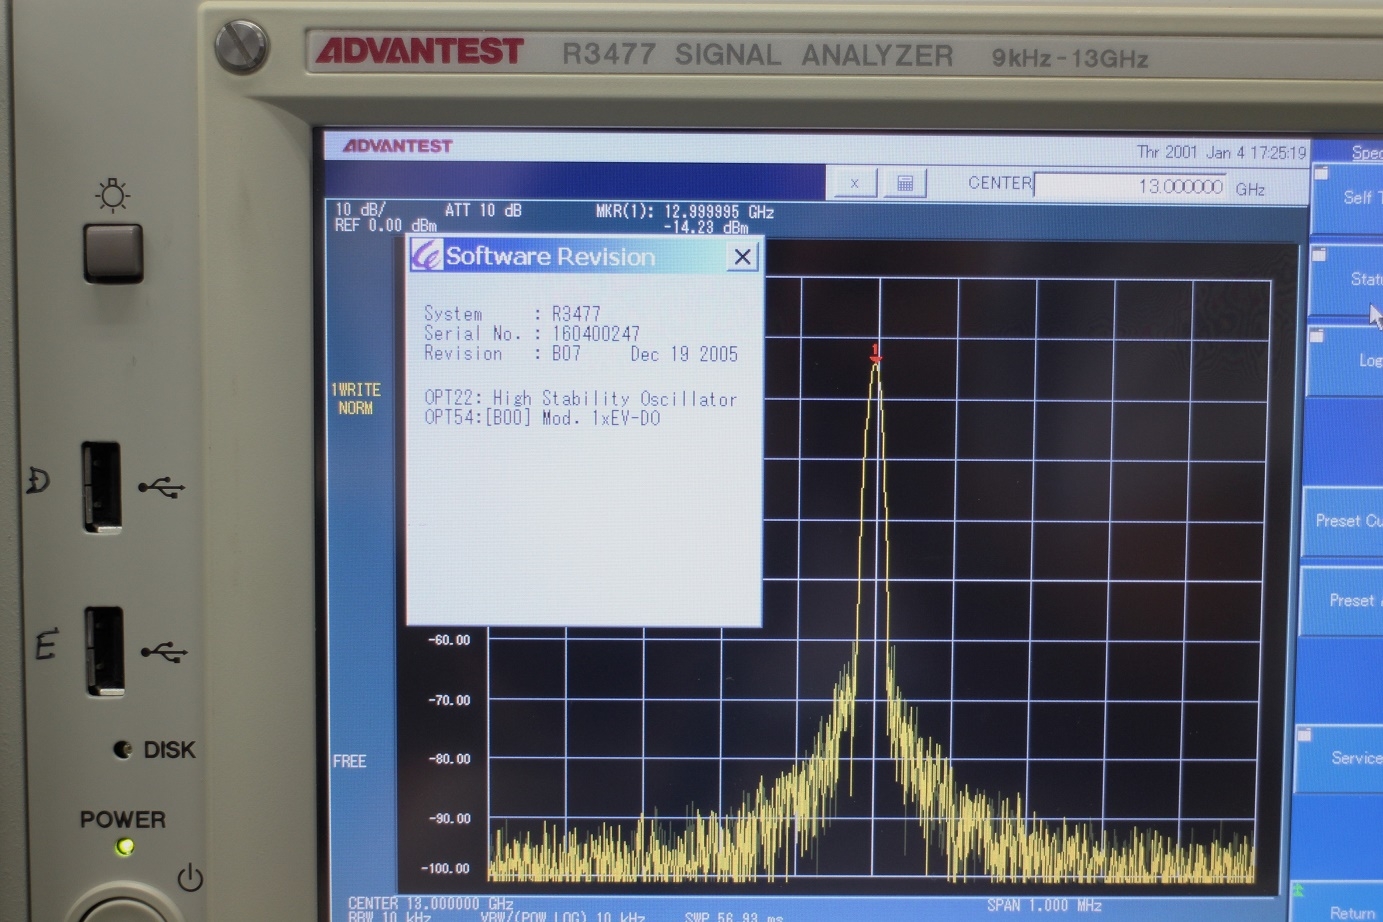Select the Log softkey
The width and height of the screenshot is (1383, 922).
[x=1346, y=360]
